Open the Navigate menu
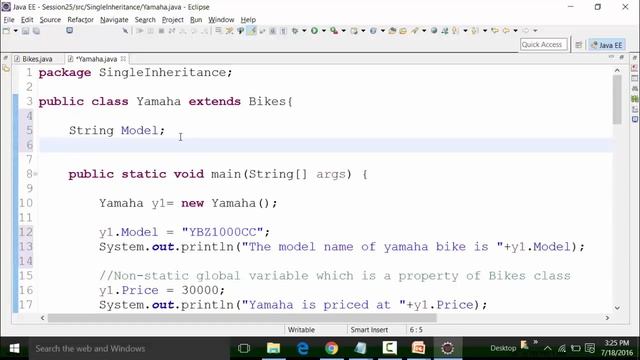This screenshot has height=360, width=640. click(114, 20)
